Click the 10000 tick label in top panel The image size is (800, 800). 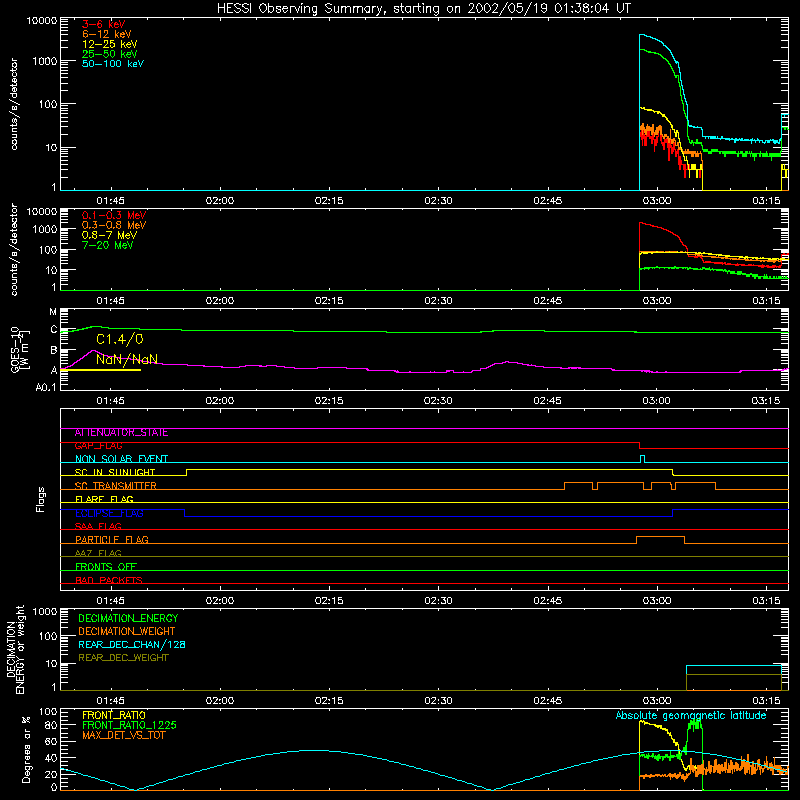pos(42,21)
